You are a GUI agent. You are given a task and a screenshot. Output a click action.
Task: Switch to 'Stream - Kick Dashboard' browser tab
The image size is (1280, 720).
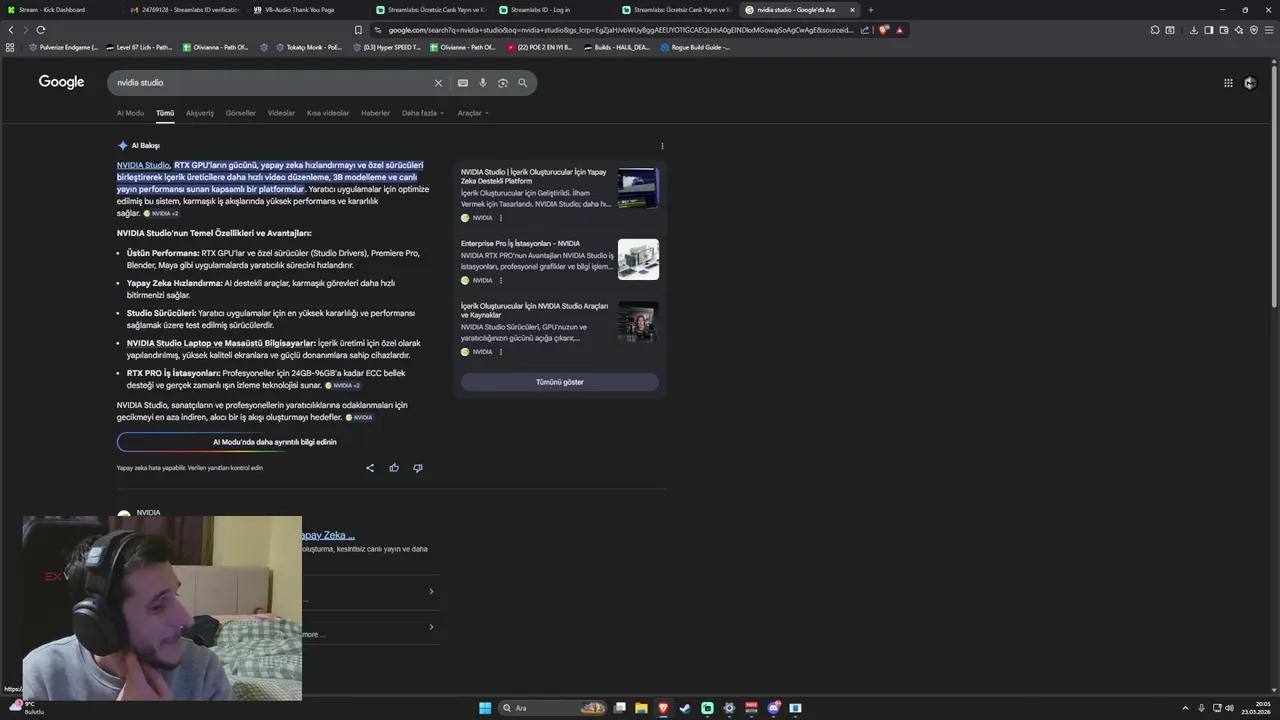[60, 10]
